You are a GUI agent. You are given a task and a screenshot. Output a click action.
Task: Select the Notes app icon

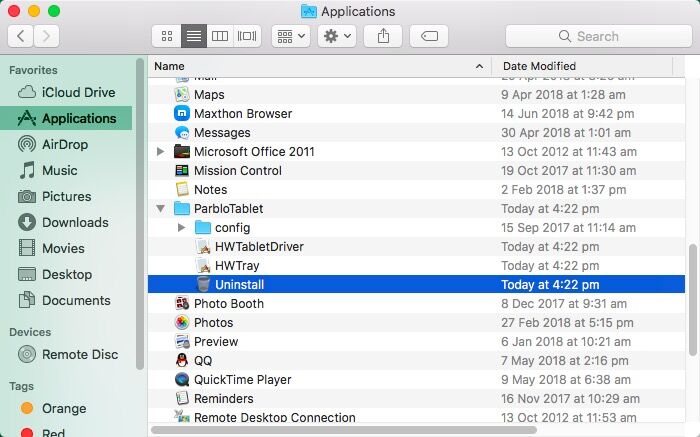coord(182,190)
